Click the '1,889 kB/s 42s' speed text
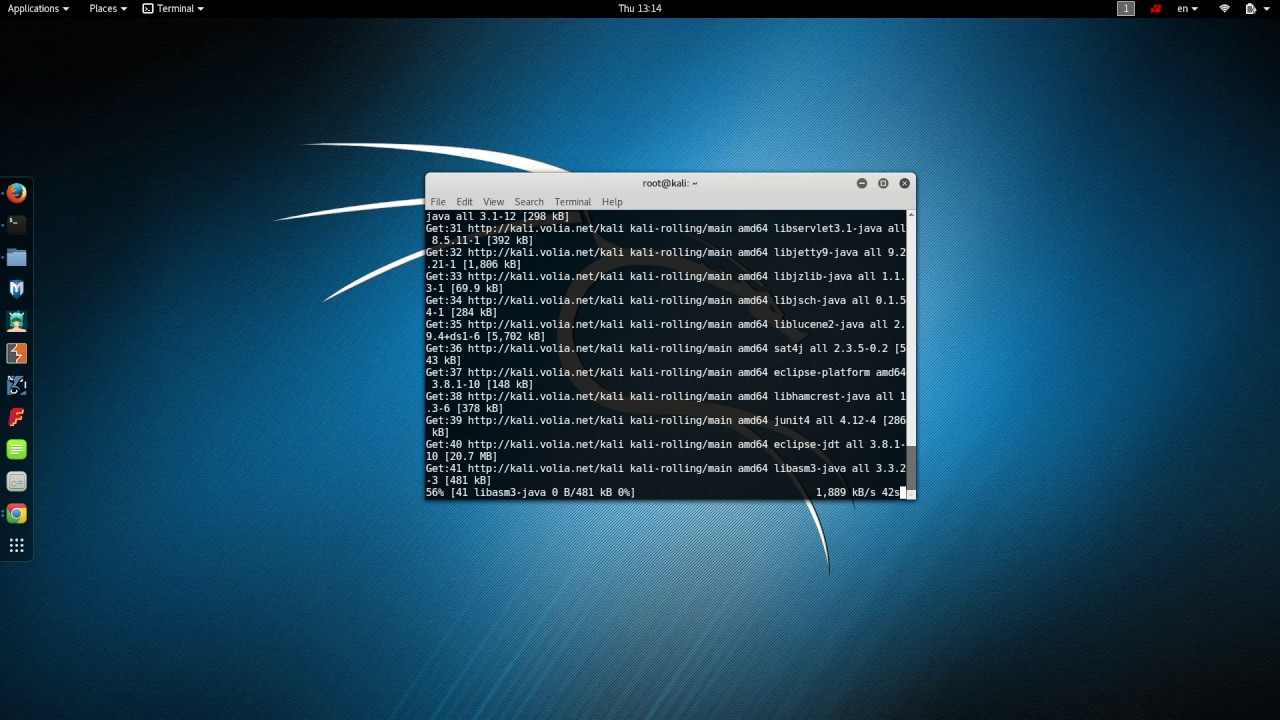This screenshot has height=720, width=1280. pos(857,492)
